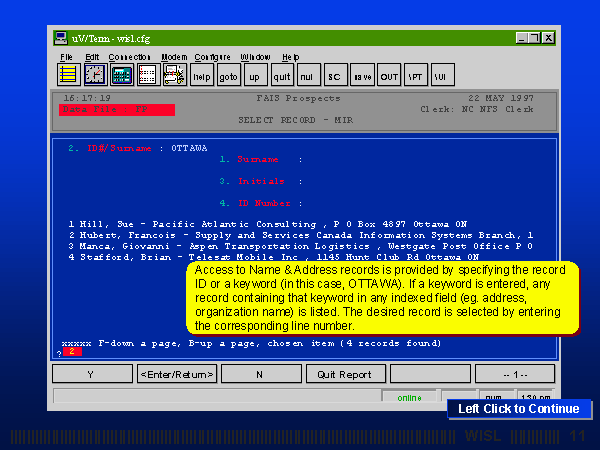Open the Connection menu
This screenshot has width=600, height=450.
pyautogui.click(x=129, y=57)
